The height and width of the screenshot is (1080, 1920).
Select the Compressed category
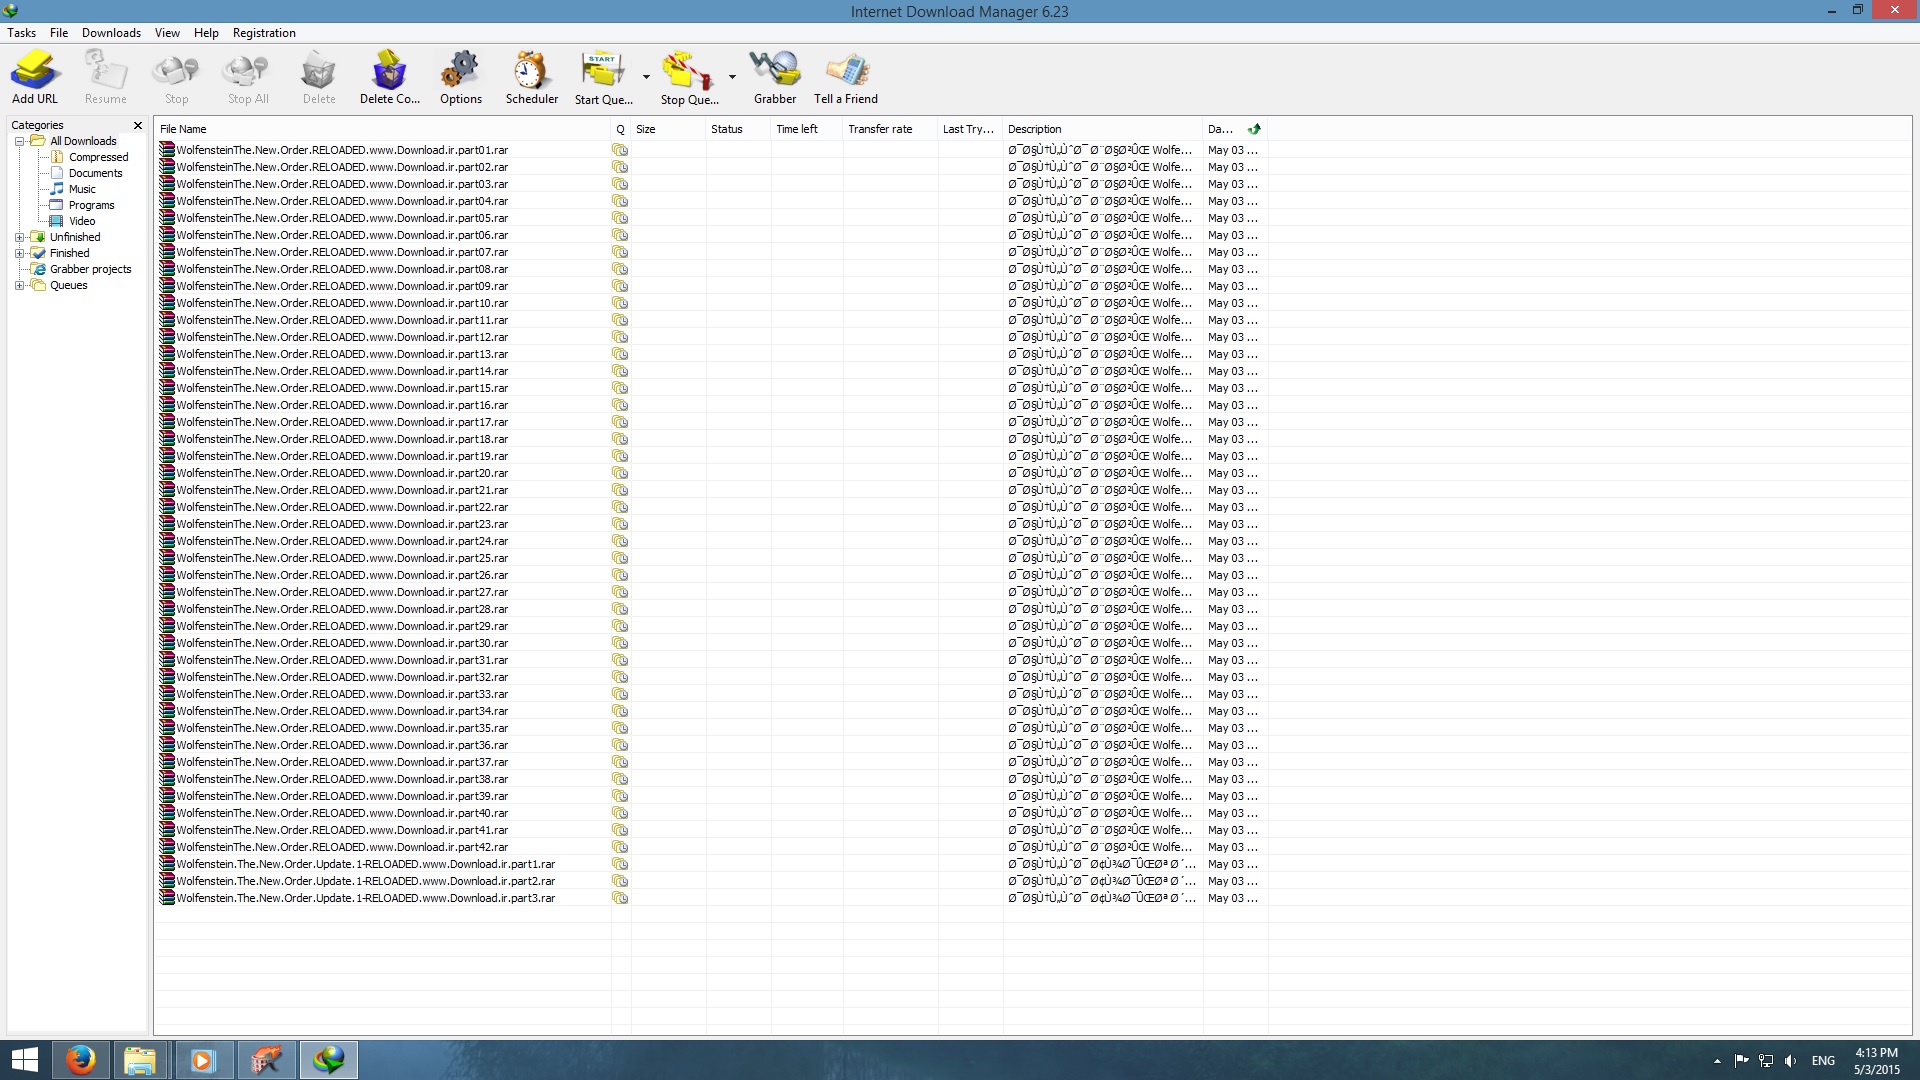click(x=98, y=157)
